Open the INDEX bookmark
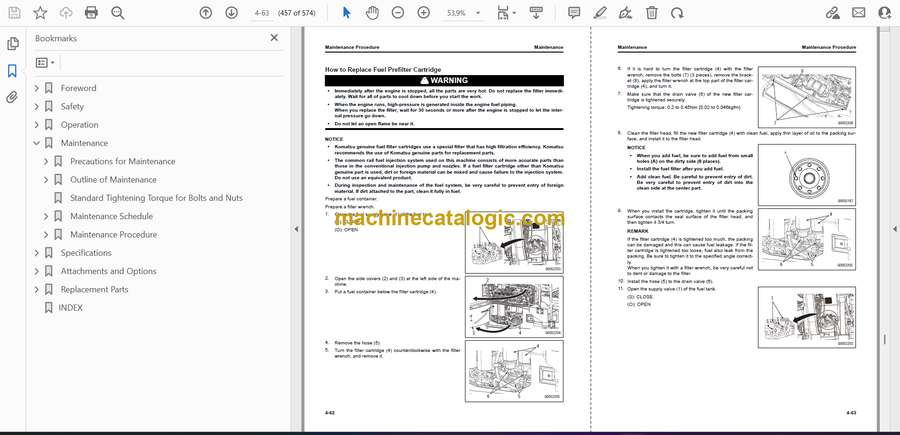 tap(70, 308)
